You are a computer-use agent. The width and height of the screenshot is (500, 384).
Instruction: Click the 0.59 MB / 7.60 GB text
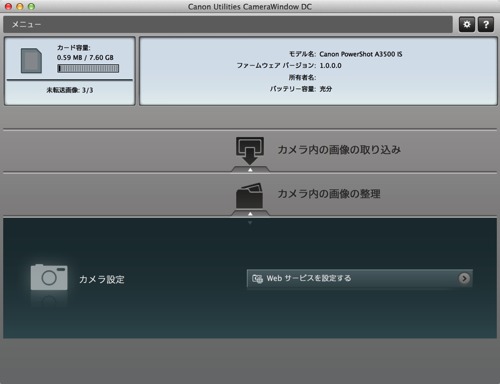point(85,57)
